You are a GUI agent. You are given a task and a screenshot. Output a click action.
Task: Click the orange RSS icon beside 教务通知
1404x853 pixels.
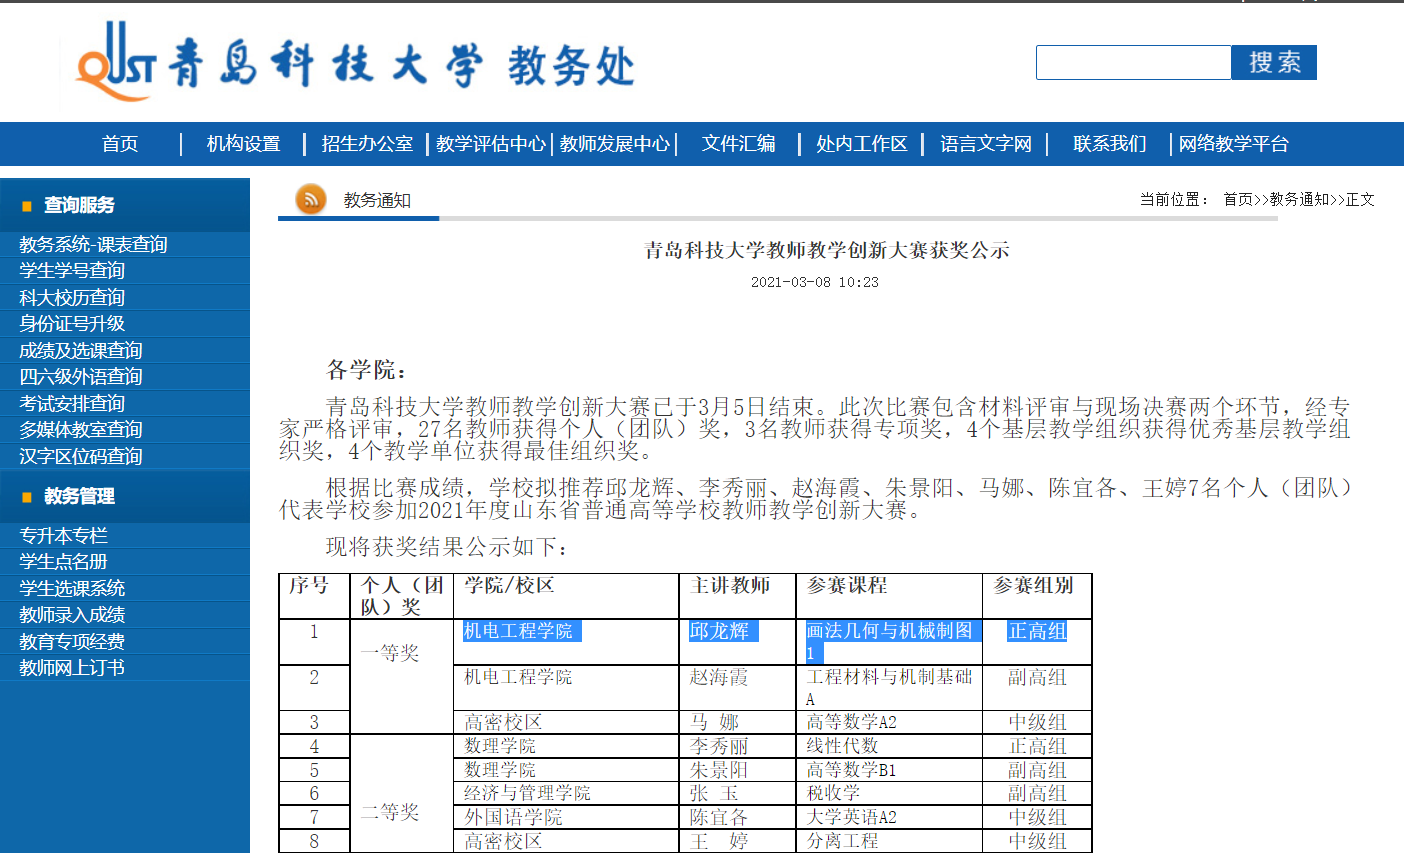pos(311,199)
